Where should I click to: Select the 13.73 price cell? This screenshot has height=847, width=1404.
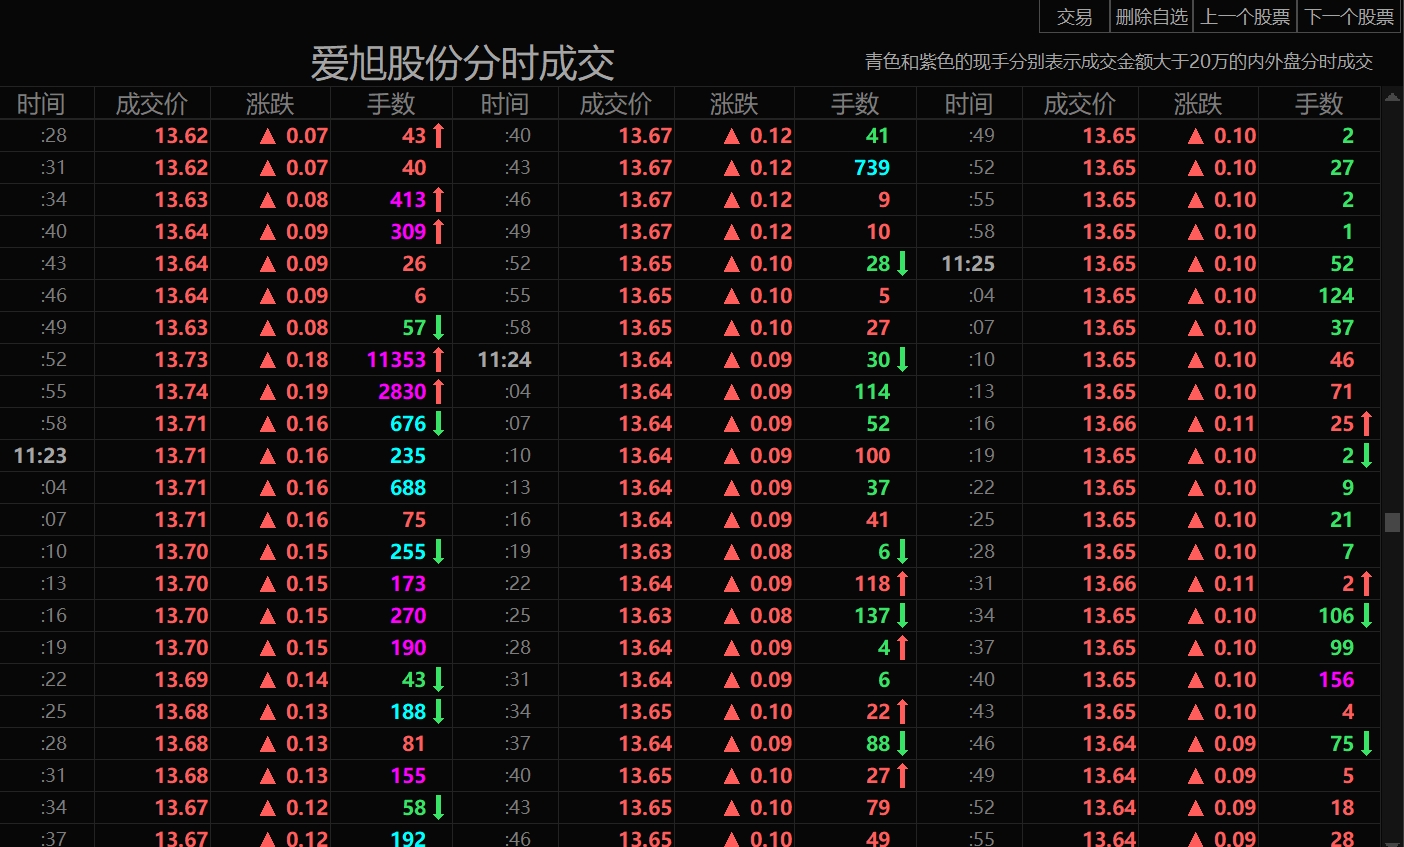(x=181, y=360)
